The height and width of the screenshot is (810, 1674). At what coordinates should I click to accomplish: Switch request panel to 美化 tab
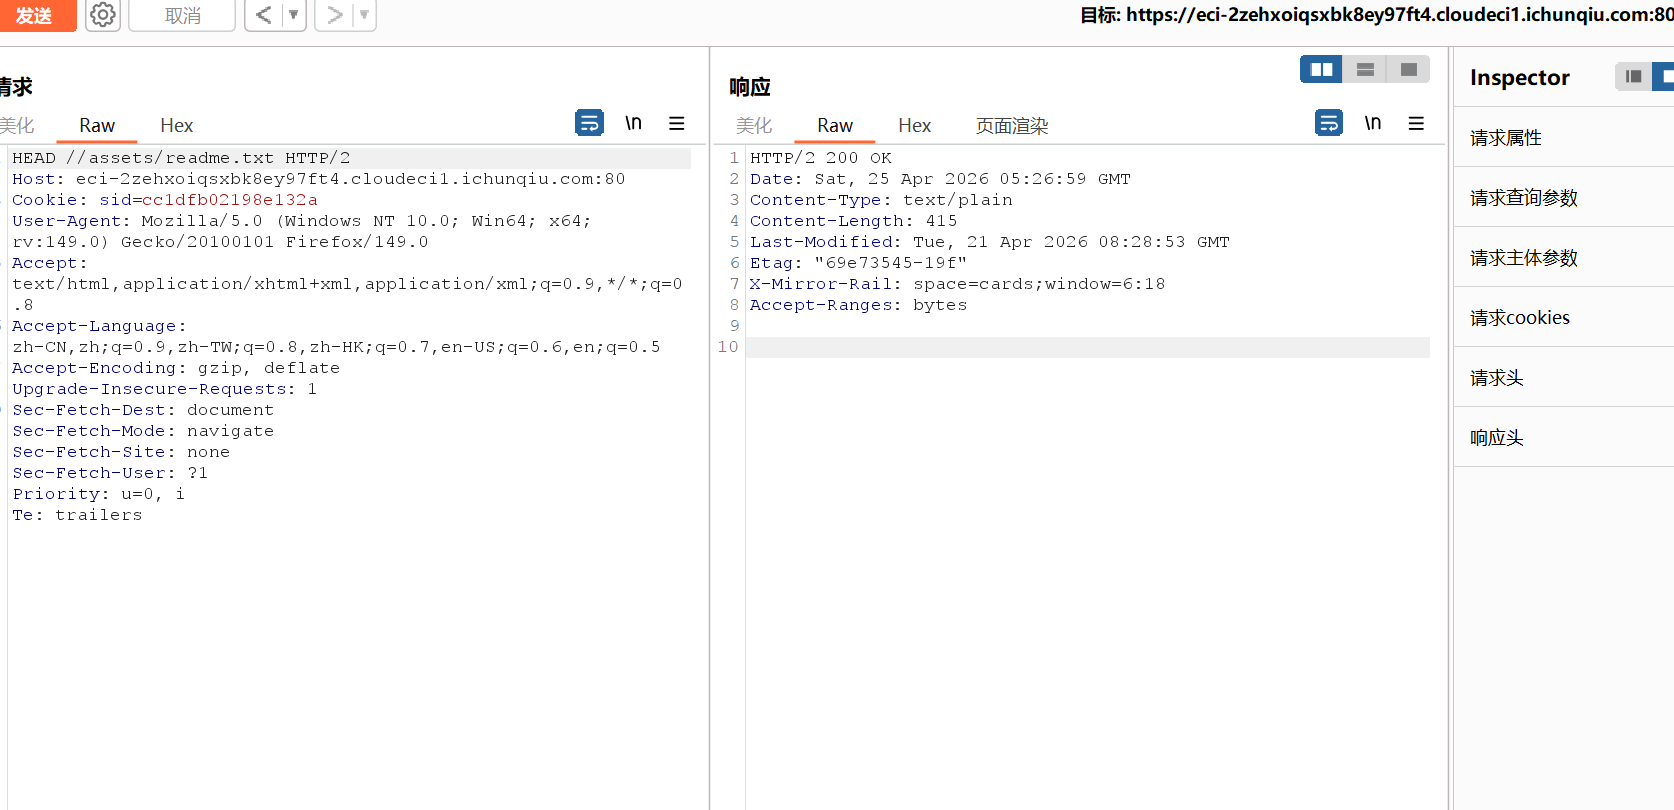[x=17, y=125]
